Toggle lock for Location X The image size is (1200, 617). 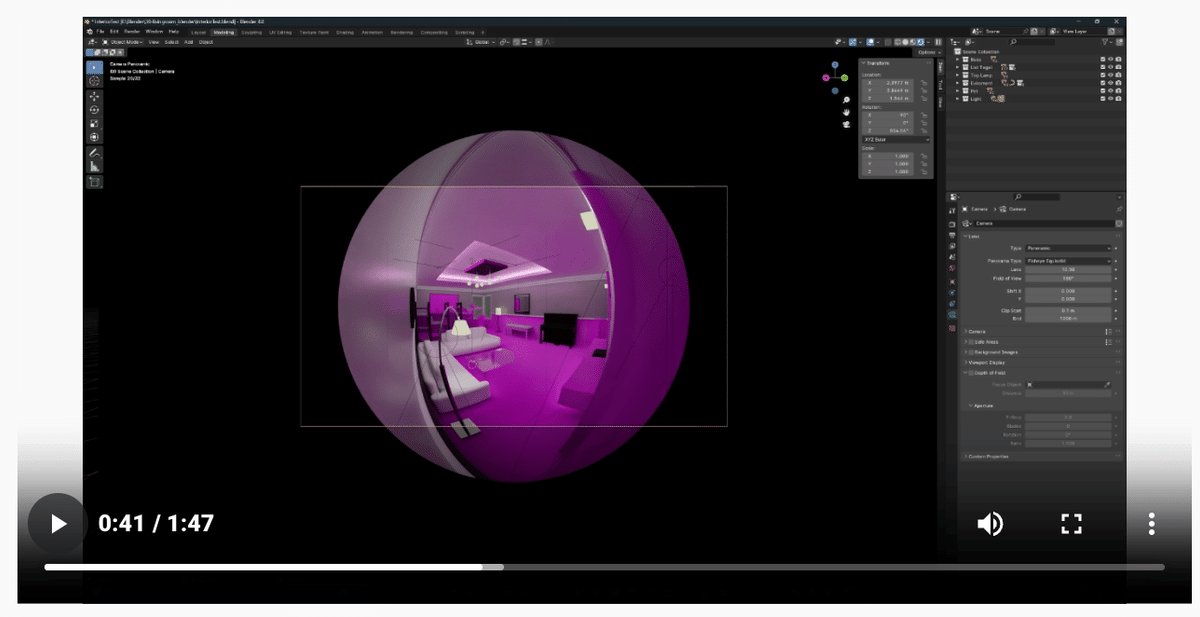point(923,82)
